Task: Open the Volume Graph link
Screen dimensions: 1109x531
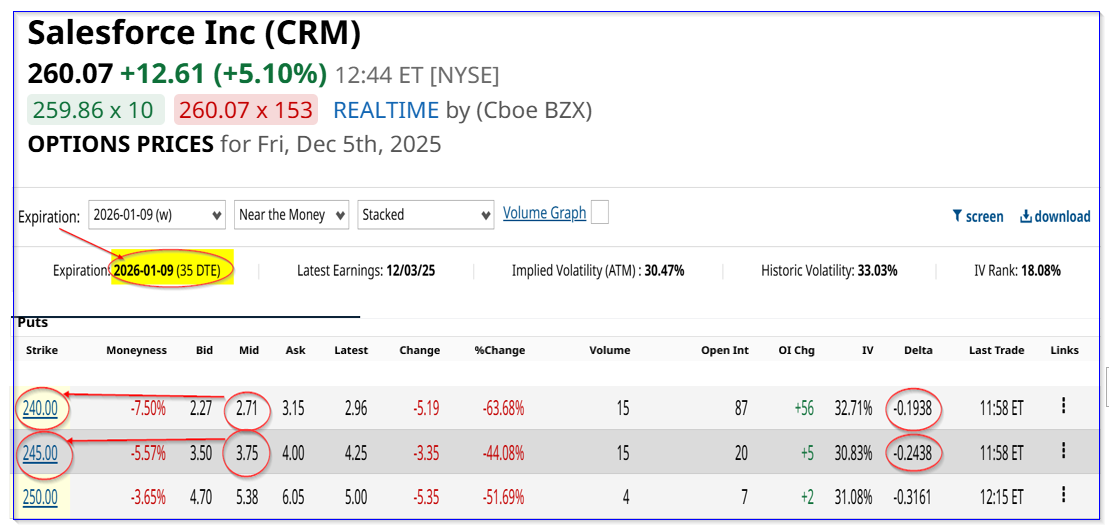Action: tap(544, 213)
